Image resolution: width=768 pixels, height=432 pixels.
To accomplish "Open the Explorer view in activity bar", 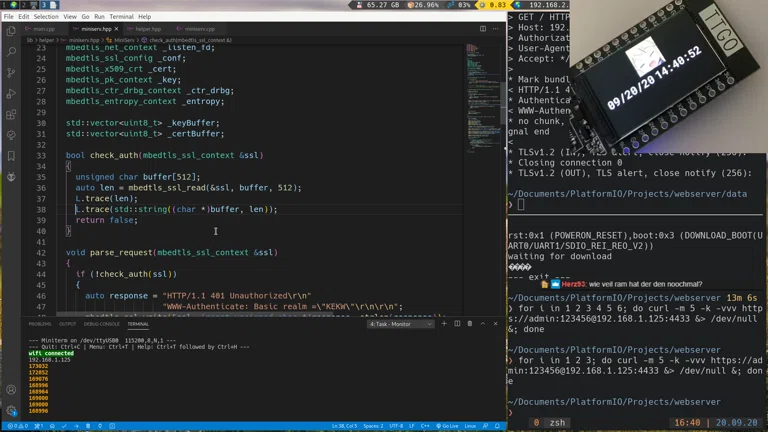I will (11, 31).
